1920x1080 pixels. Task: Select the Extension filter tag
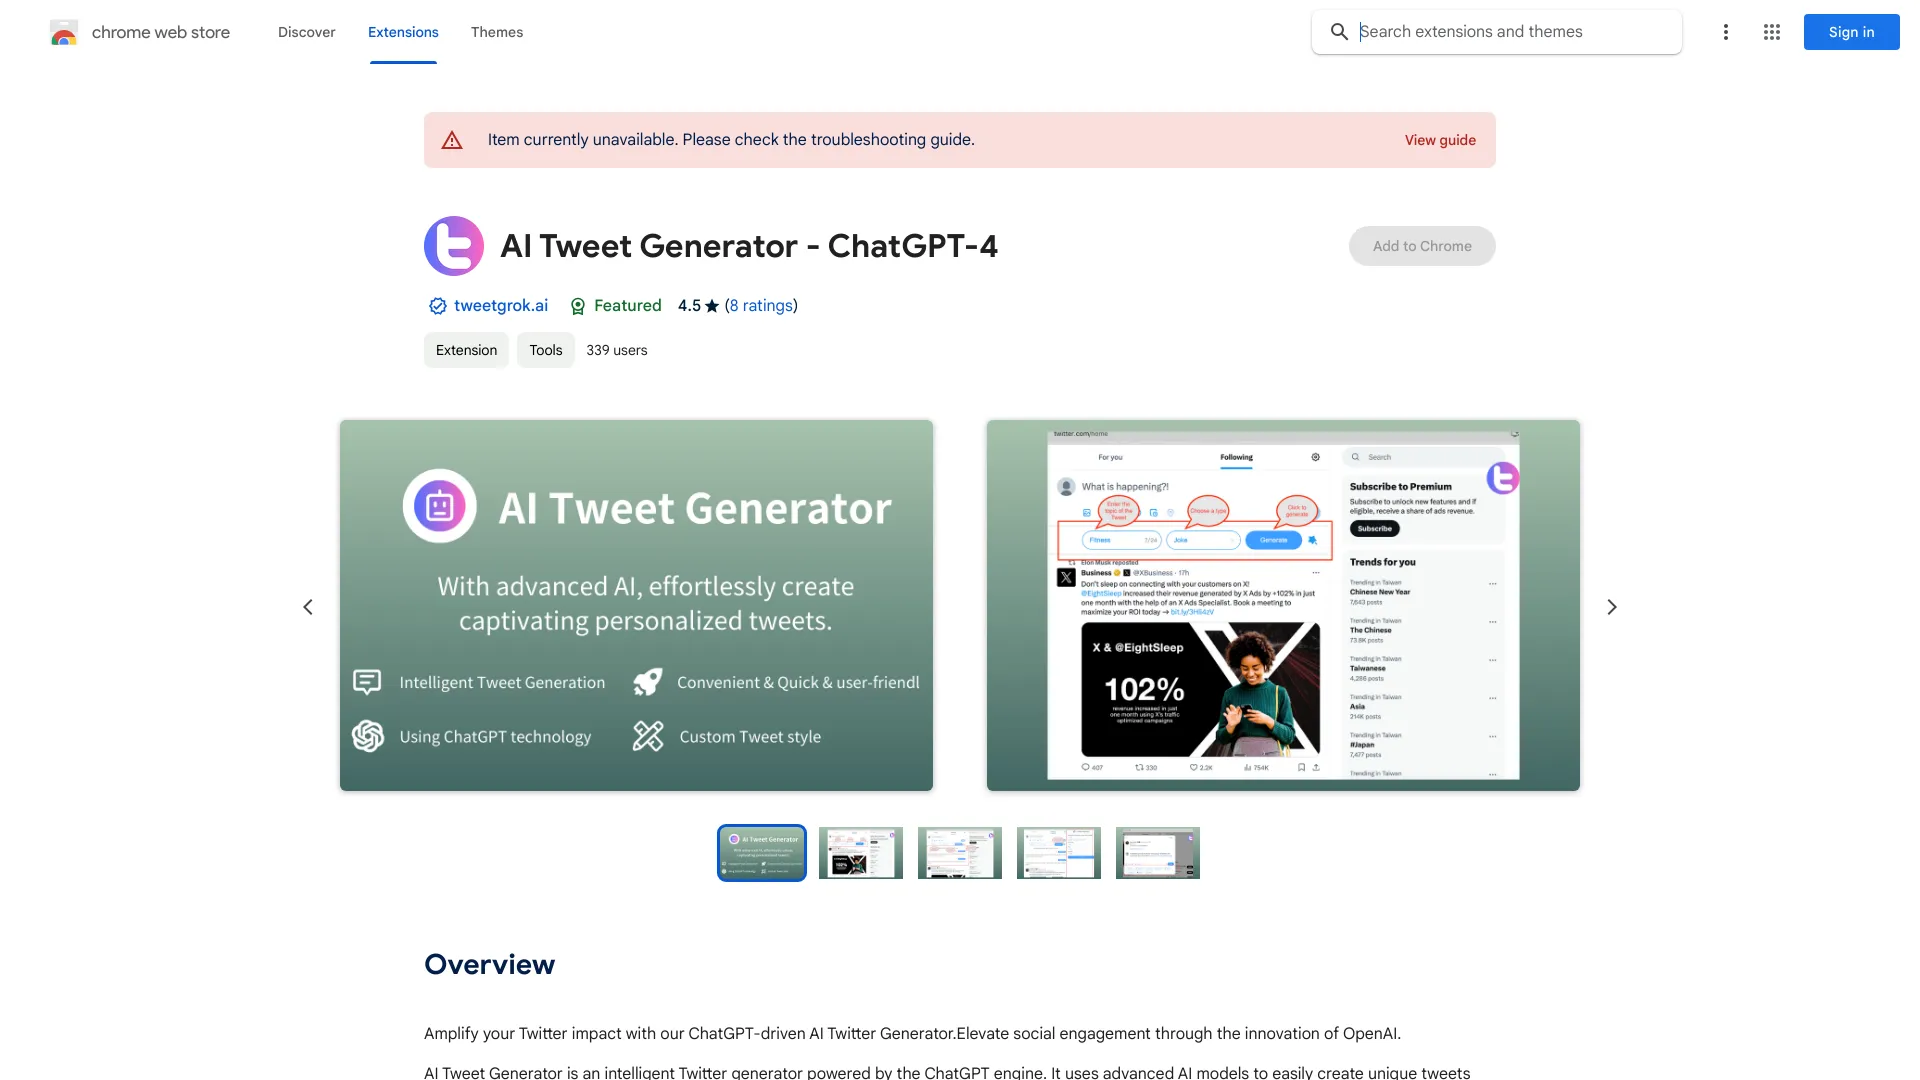(465, 349)
